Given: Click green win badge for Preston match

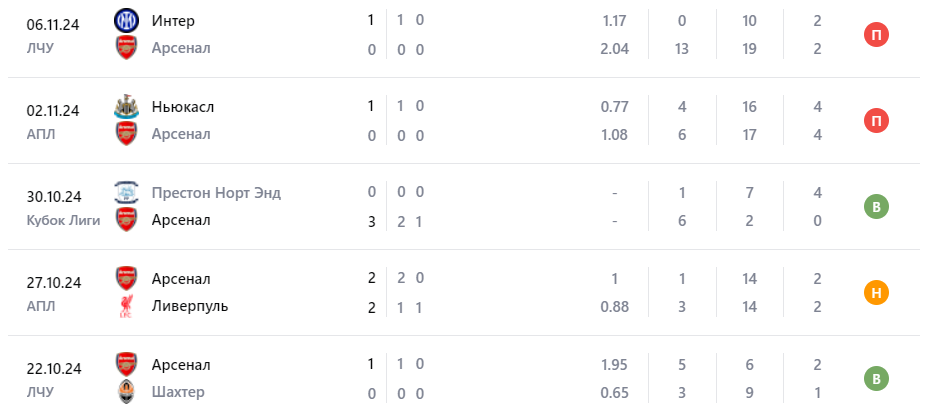Looking at the screenshot, I should 876,207.
